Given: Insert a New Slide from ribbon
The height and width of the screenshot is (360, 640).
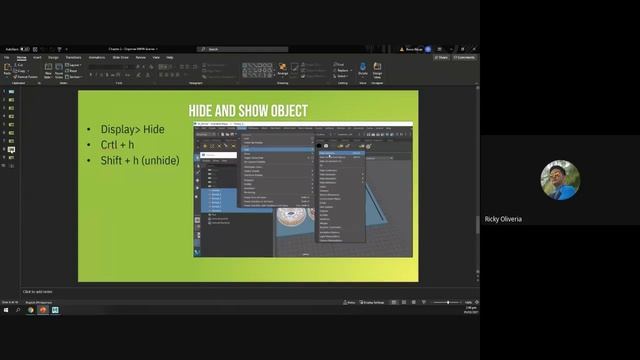Looking at the screenshot, I should pyautogui.click(x=48, y=71).
